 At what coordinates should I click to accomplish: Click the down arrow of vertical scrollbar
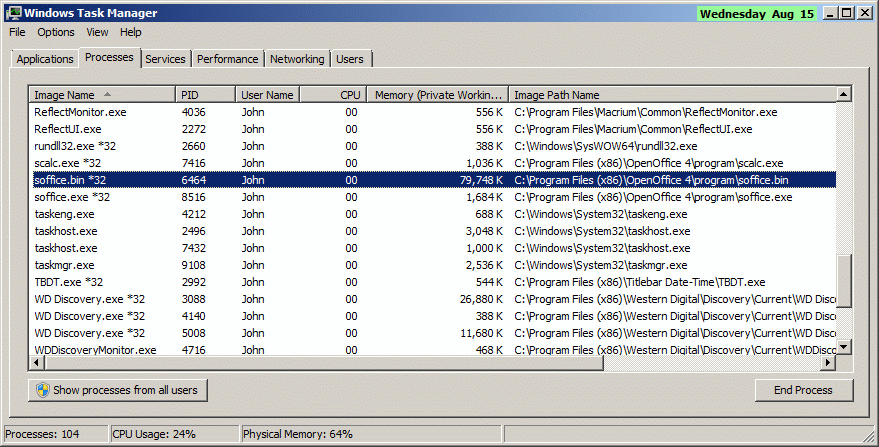tap(844, 347)
